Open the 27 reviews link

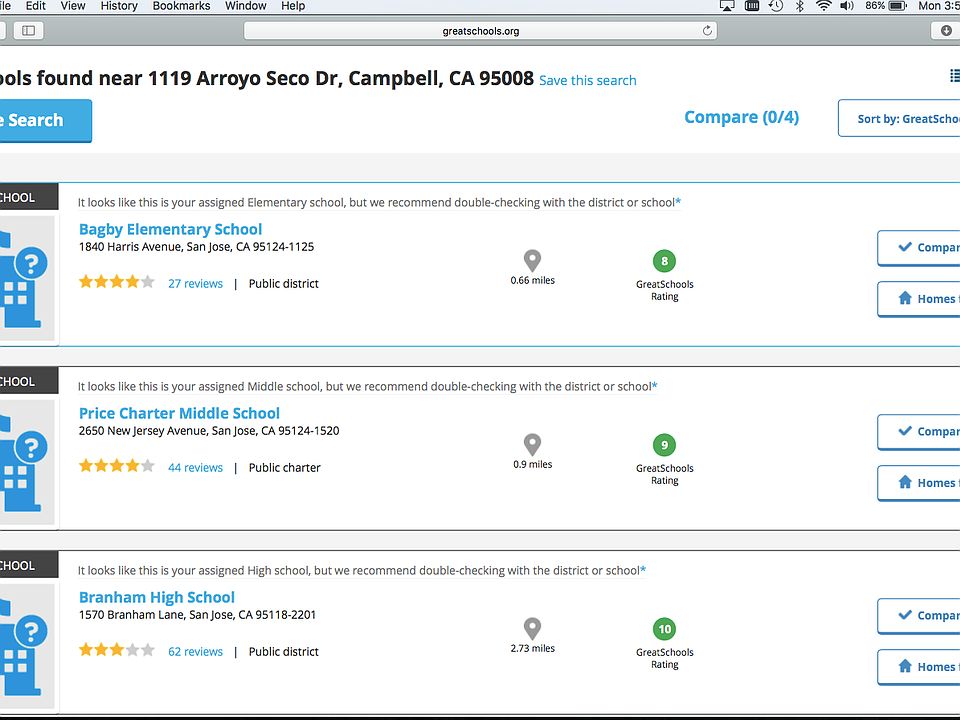coord(195,283)
